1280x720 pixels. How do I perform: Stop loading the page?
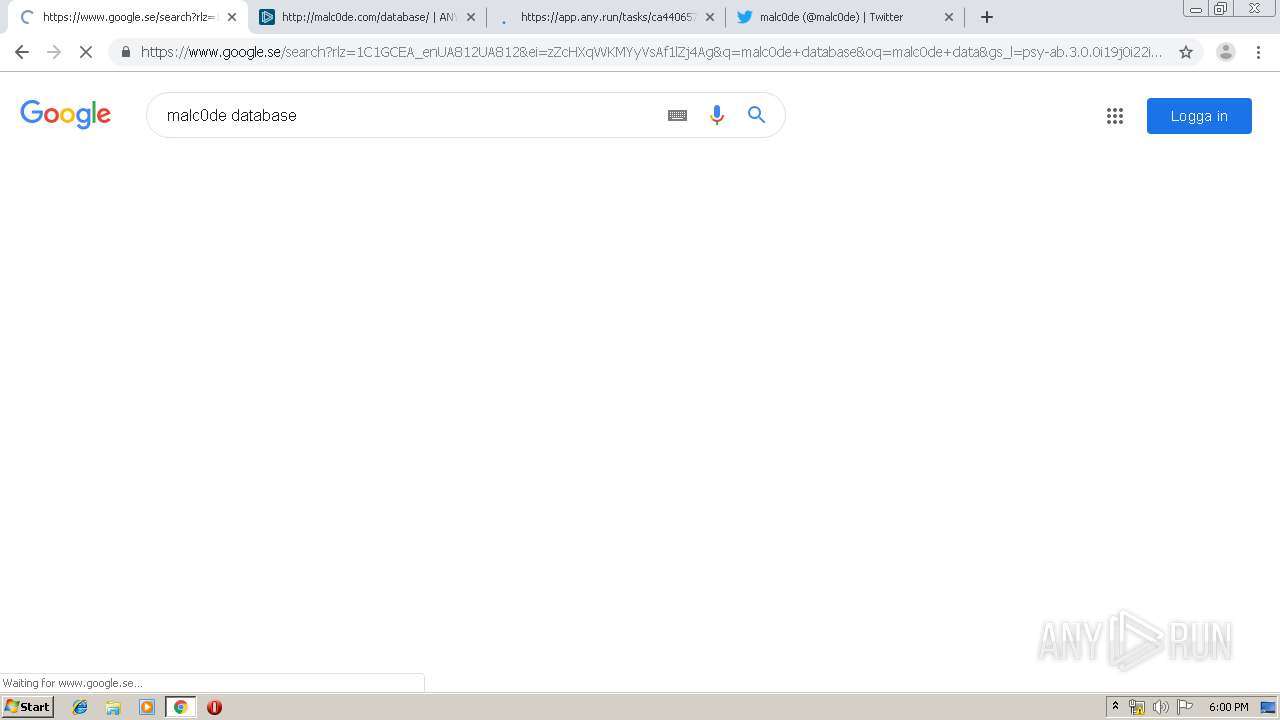[86, 52]
